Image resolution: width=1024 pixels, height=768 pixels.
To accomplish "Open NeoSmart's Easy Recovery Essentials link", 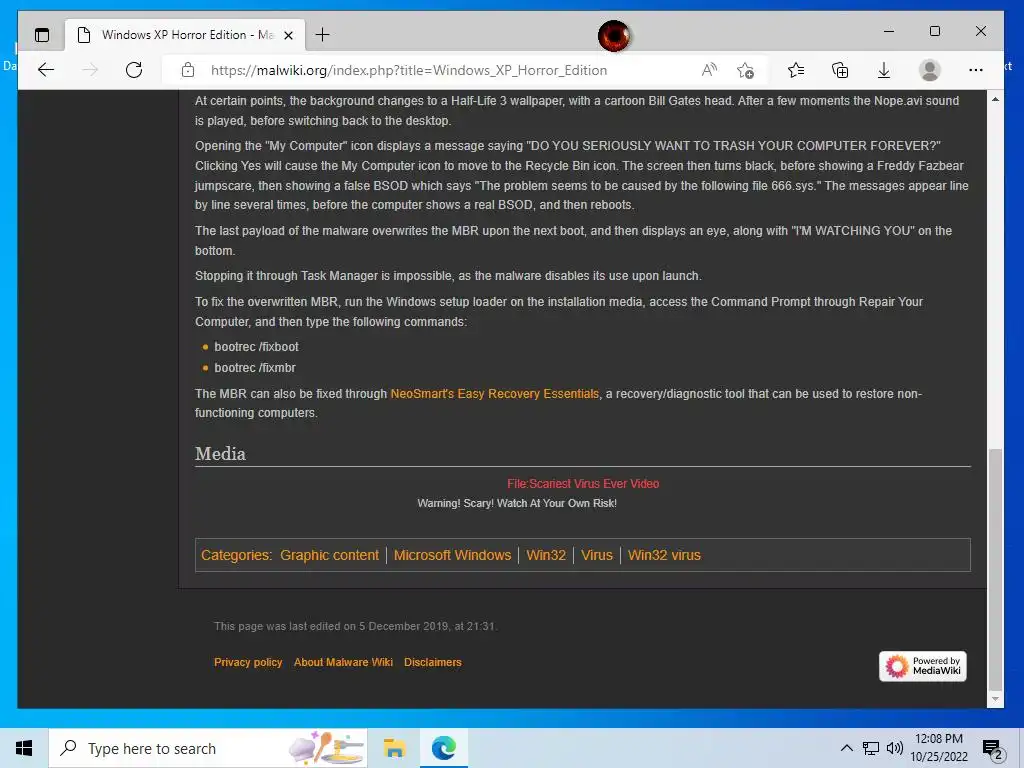I will [x=494, y=394].
